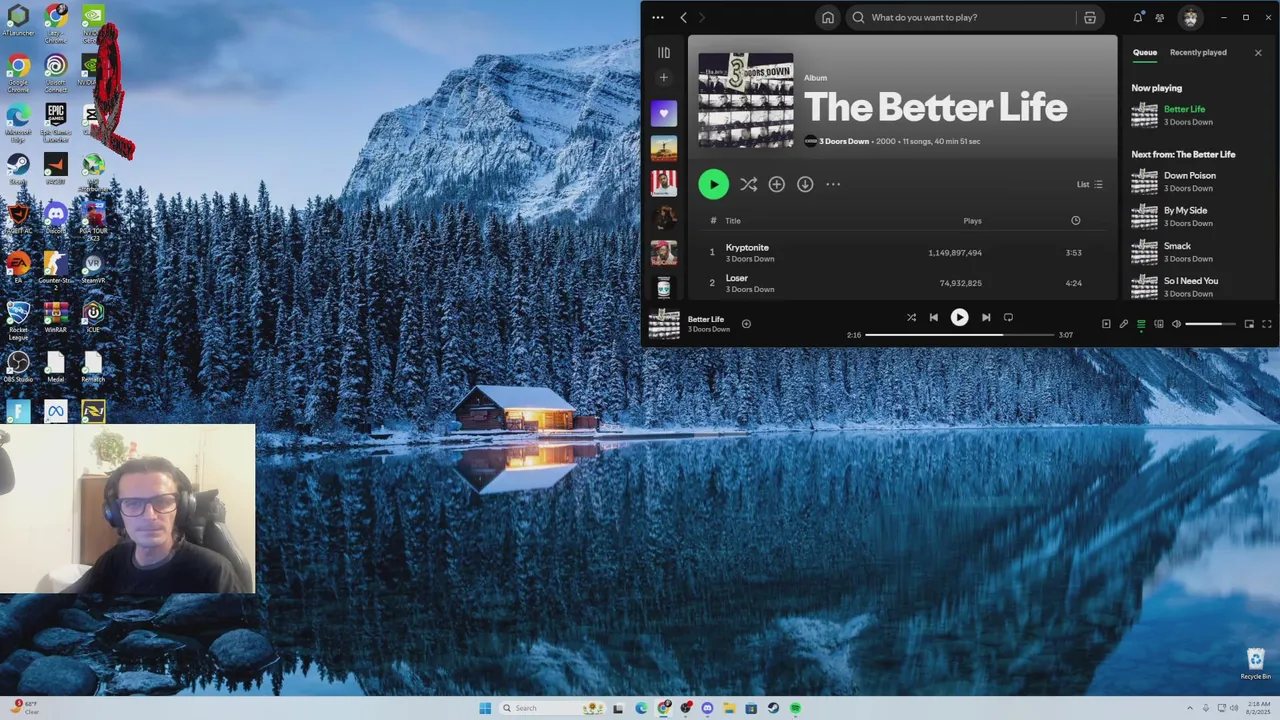The image size is (1280, 720).
Task: Open the Friend Activity icon
Action: [x=1160, y=17]
